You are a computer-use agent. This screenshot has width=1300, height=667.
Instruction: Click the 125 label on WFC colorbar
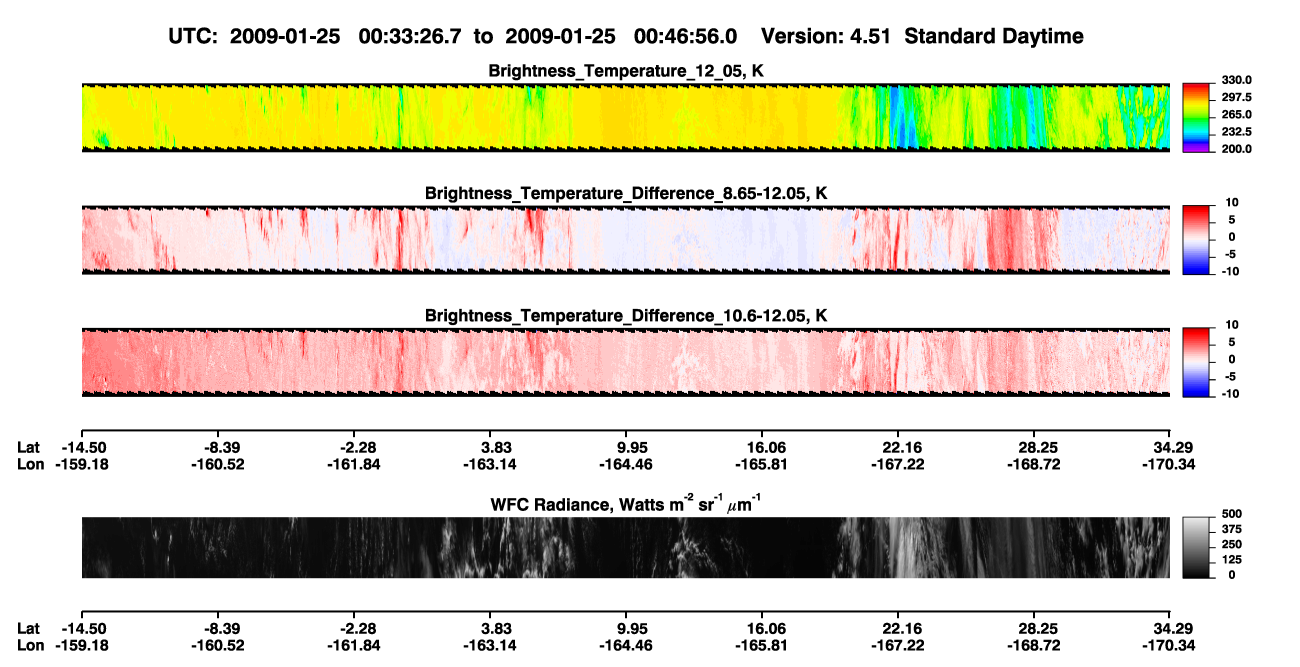point(1231,560)
